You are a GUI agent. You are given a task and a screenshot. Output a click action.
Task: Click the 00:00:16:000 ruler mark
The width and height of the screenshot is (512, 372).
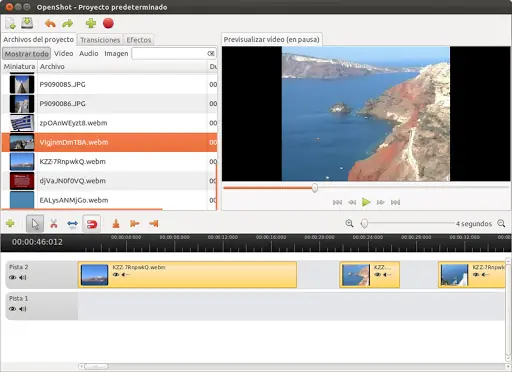(x=271, y=237)
